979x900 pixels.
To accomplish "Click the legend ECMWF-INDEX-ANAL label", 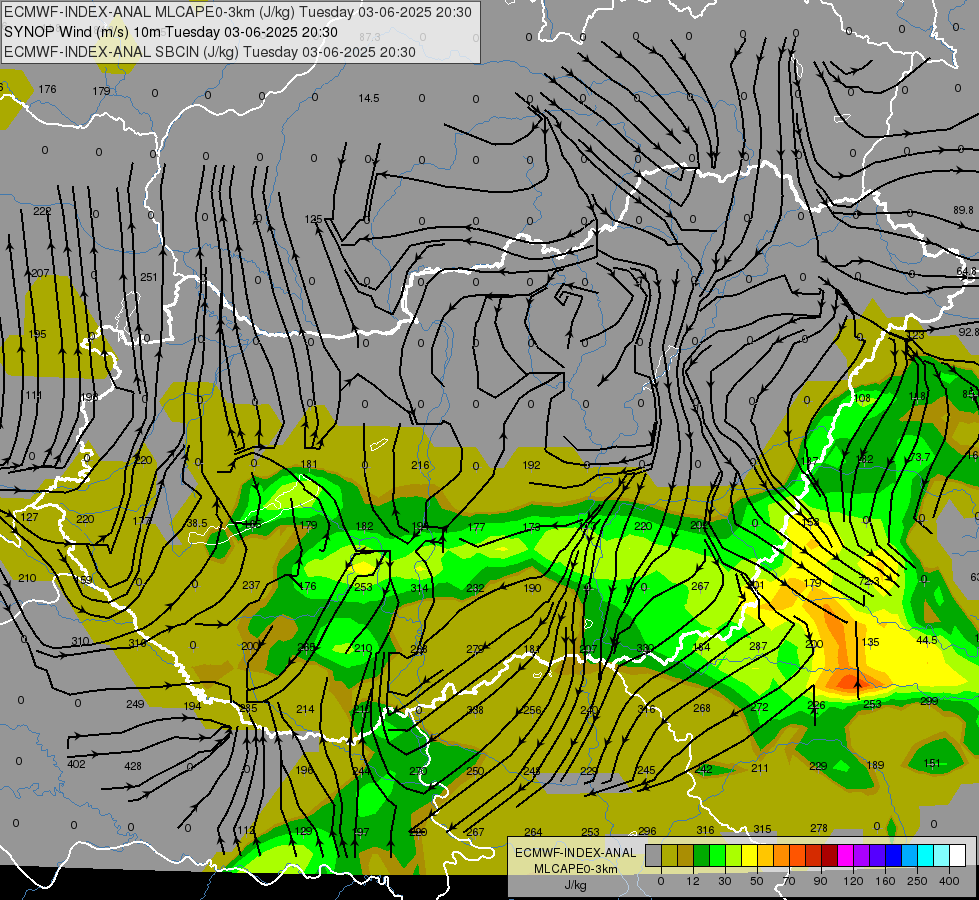I will (x=575, y=853).
